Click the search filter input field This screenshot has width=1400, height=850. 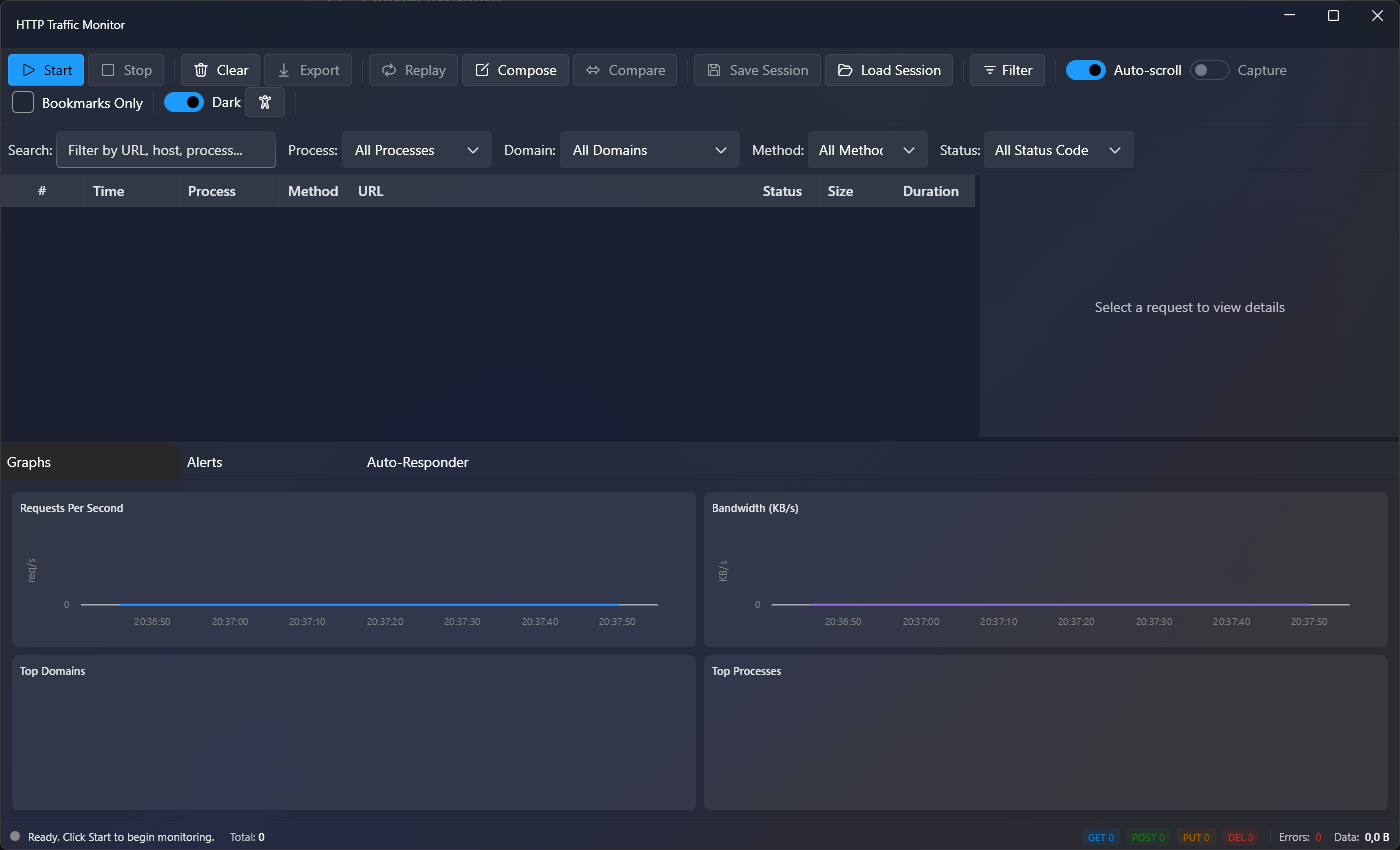[x=166, y=150]
